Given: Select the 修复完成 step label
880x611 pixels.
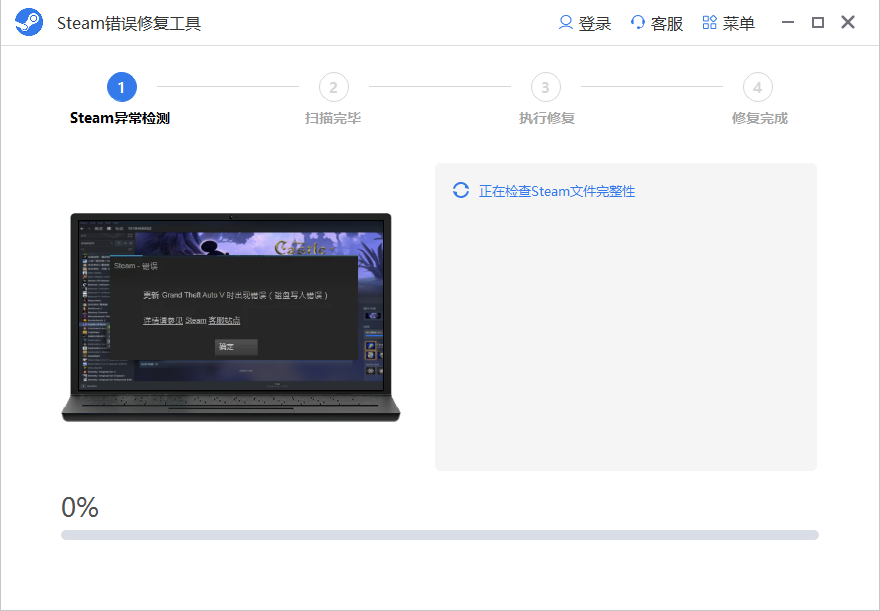Looking at the screenshot, I should click(x=760, y=118).
